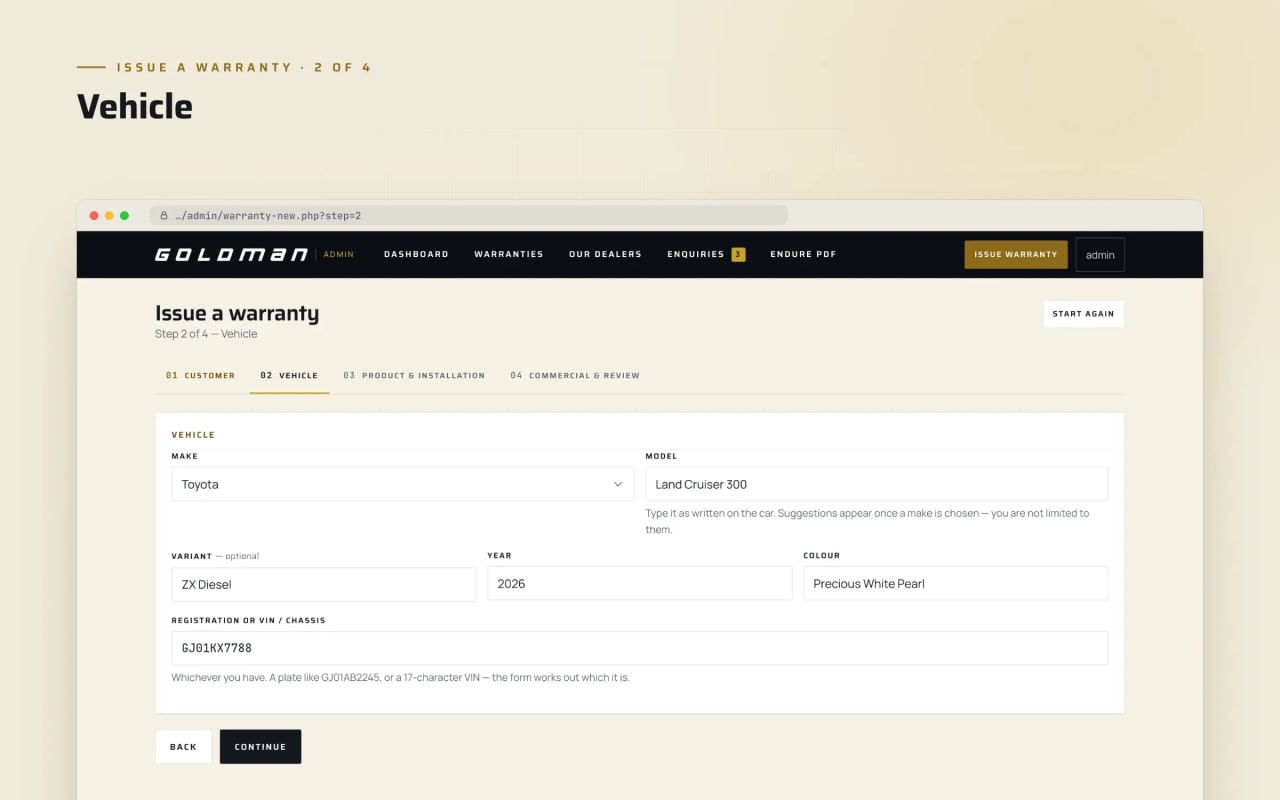
Task: Open the Dashboard nav item
Action: [x=416, y=254]
